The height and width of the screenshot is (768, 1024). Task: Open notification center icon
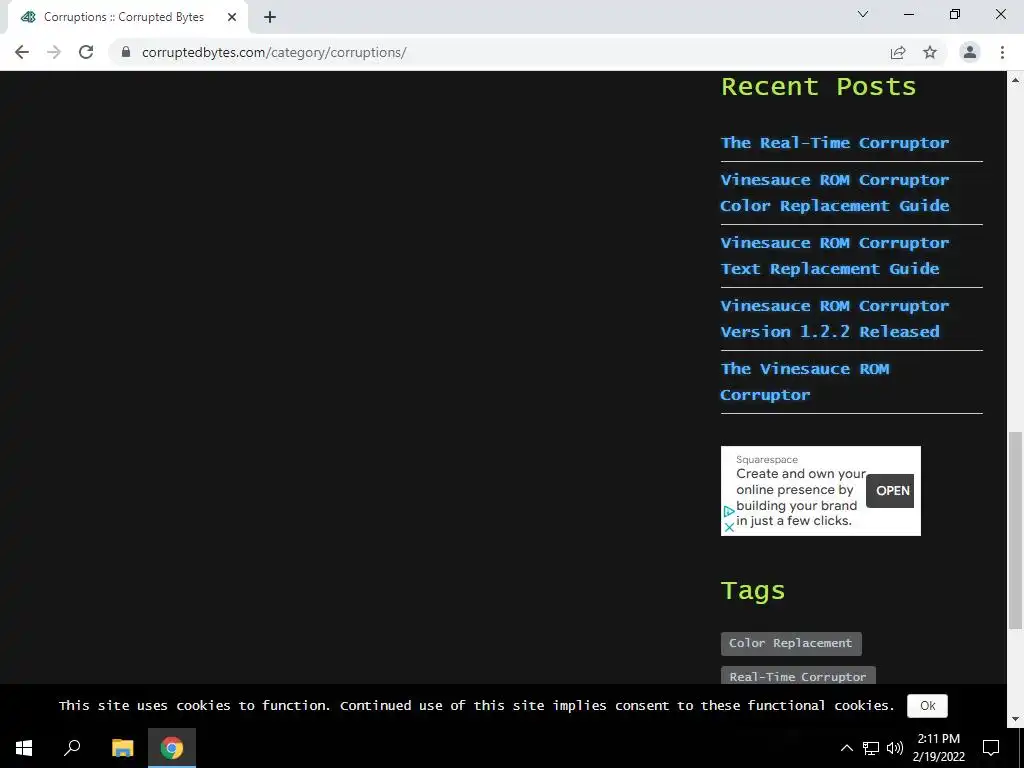click(991, 748)
